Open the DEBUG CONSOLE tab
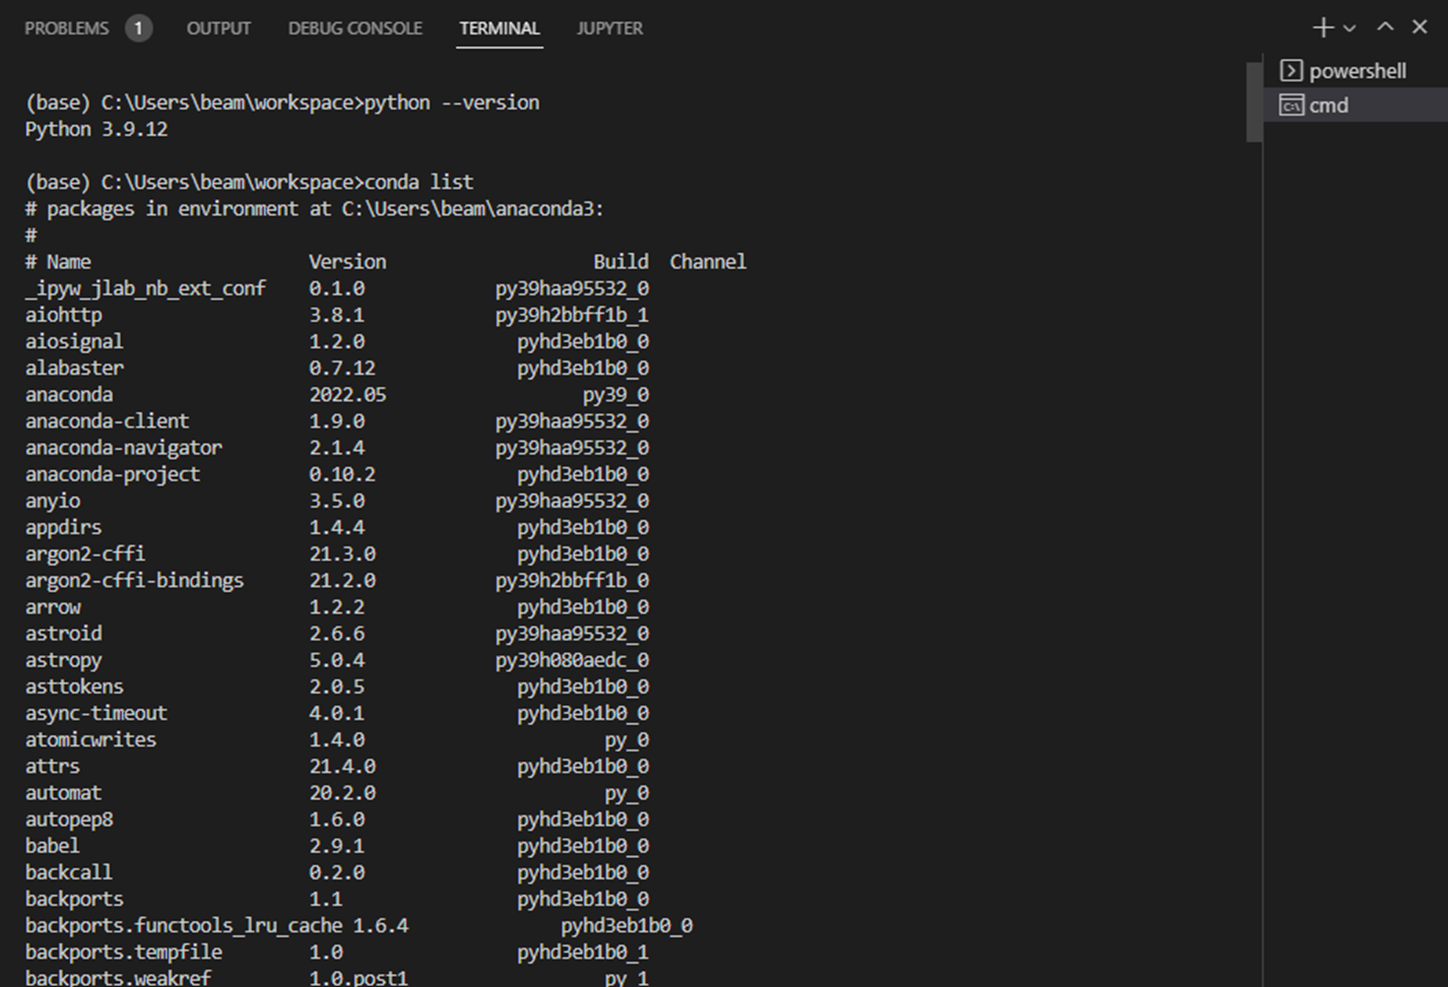 click(x=355, y=28)
